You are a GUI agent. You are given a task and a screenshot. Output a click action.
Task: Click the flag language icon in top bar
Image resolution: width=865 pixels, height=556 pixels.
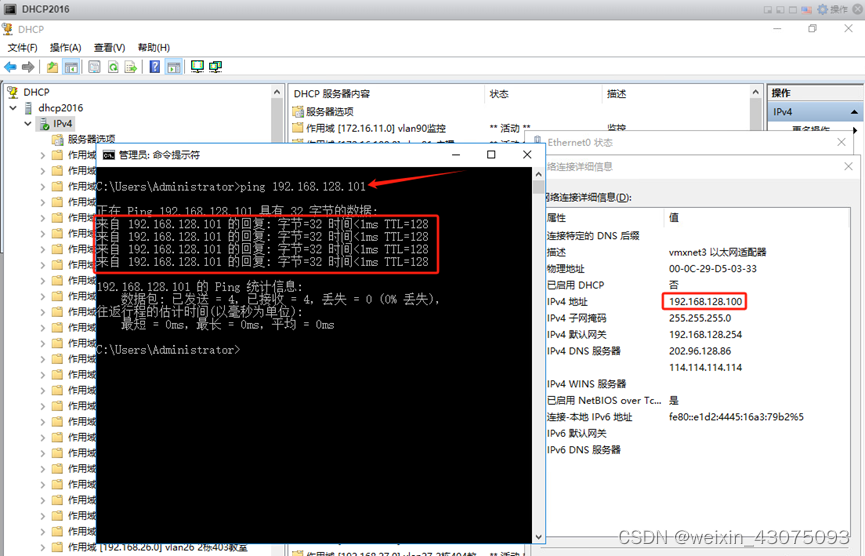pos(807,9)
